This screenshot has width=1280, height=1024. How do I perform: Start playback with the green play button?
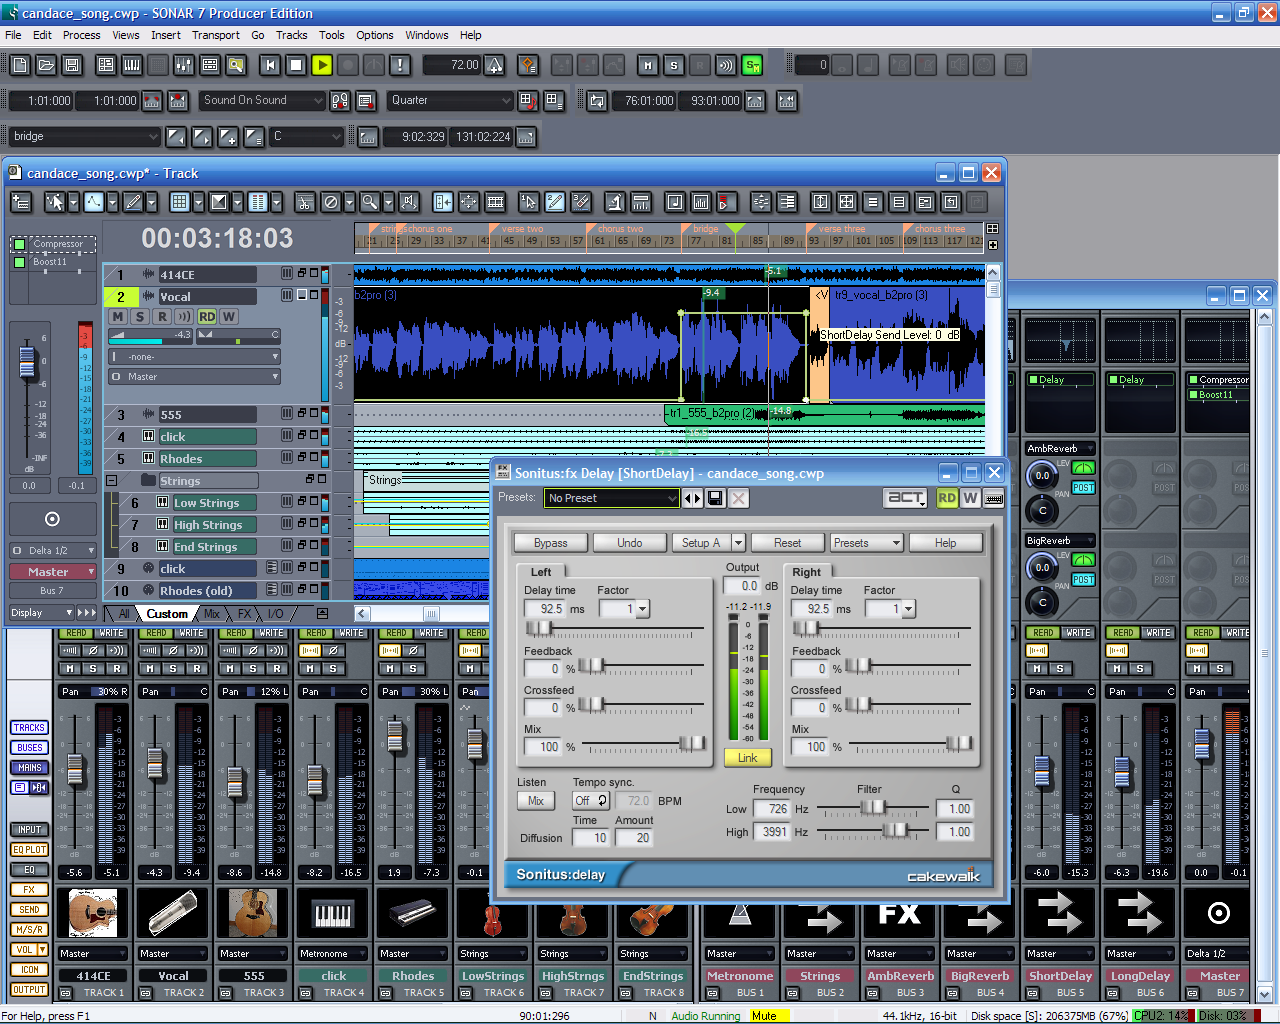[322, 65]
